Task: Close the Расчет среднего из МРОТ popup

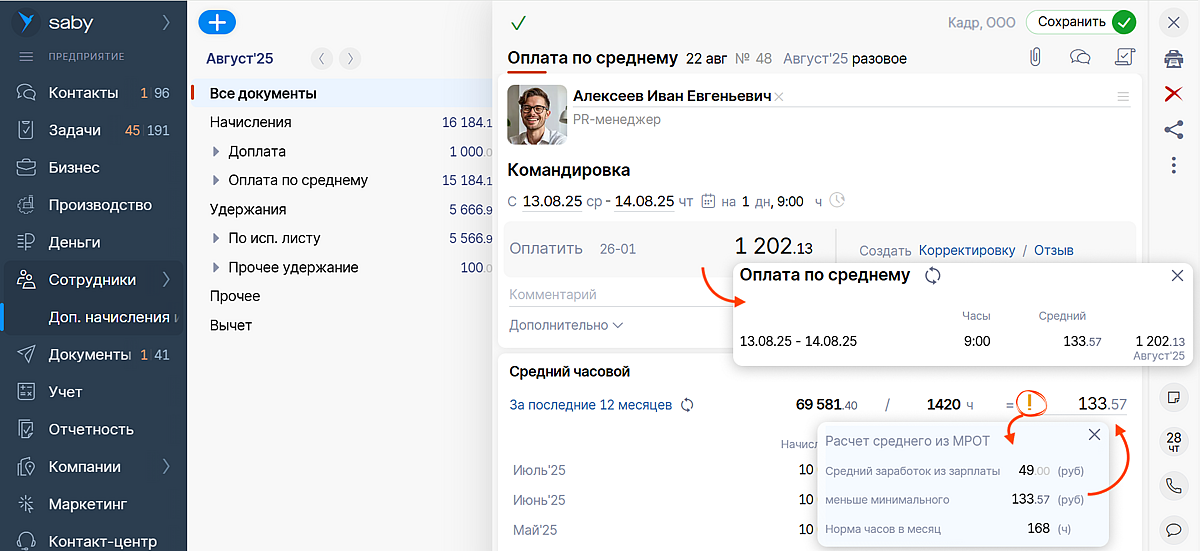Action: [x=1094, y=435]
